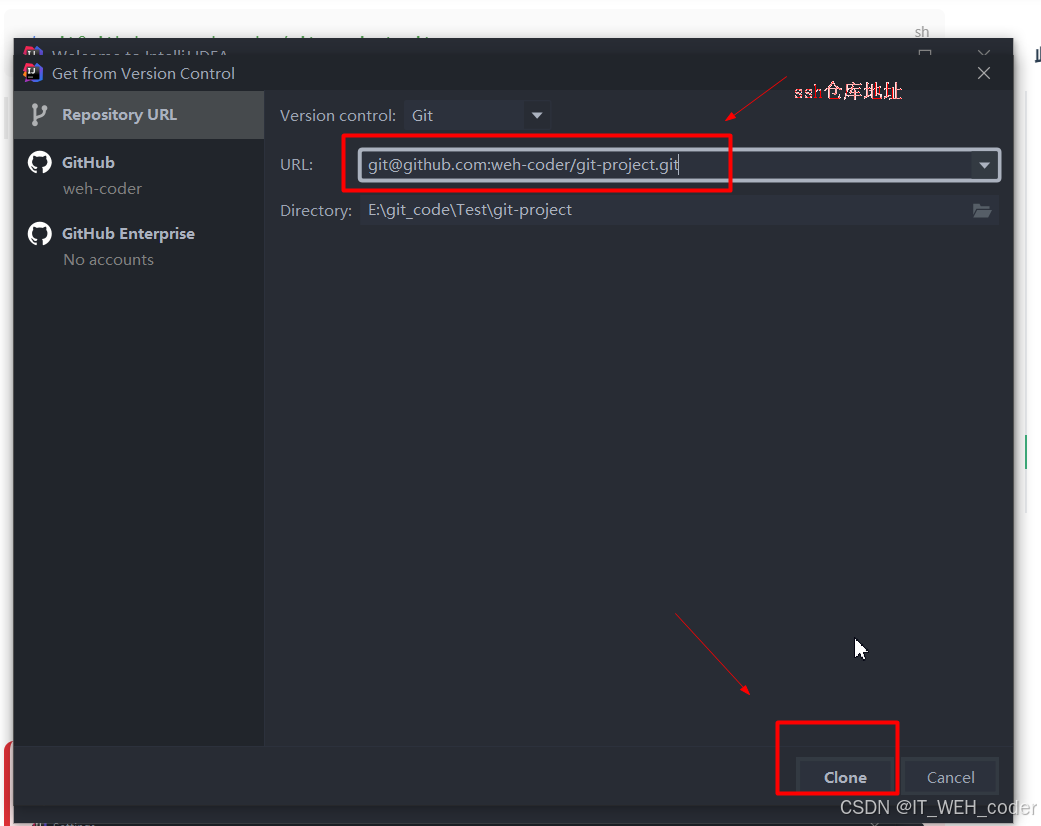Expand the URL history dropdown arrow
Screen dimensions: 1041x826
pos(985,165)
